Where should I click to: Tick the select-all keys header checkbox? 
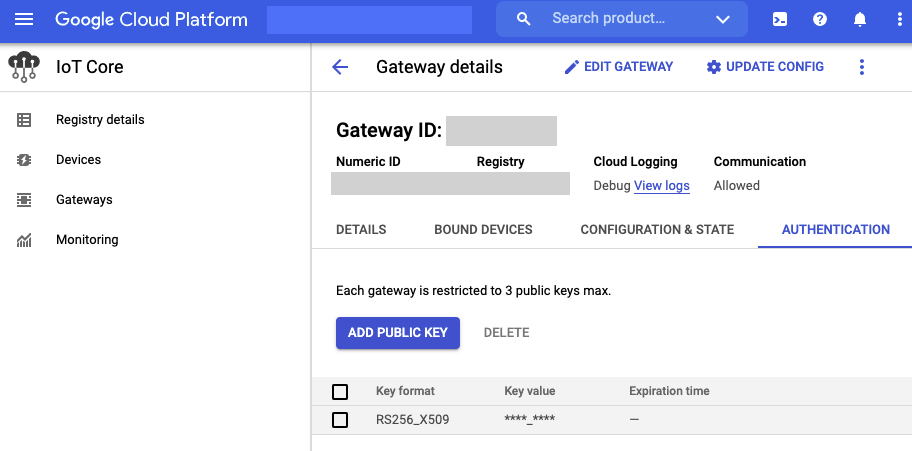point(340,392)
